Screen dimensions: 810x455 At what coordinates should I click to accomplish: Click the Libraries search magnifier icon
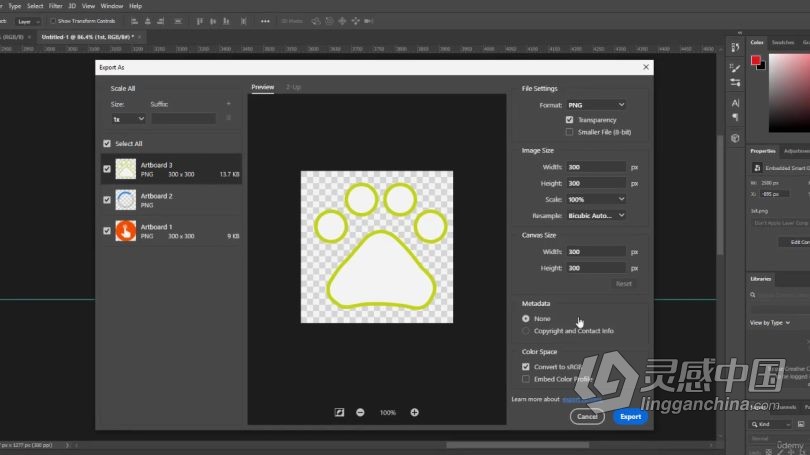click(x=753, y=295)
